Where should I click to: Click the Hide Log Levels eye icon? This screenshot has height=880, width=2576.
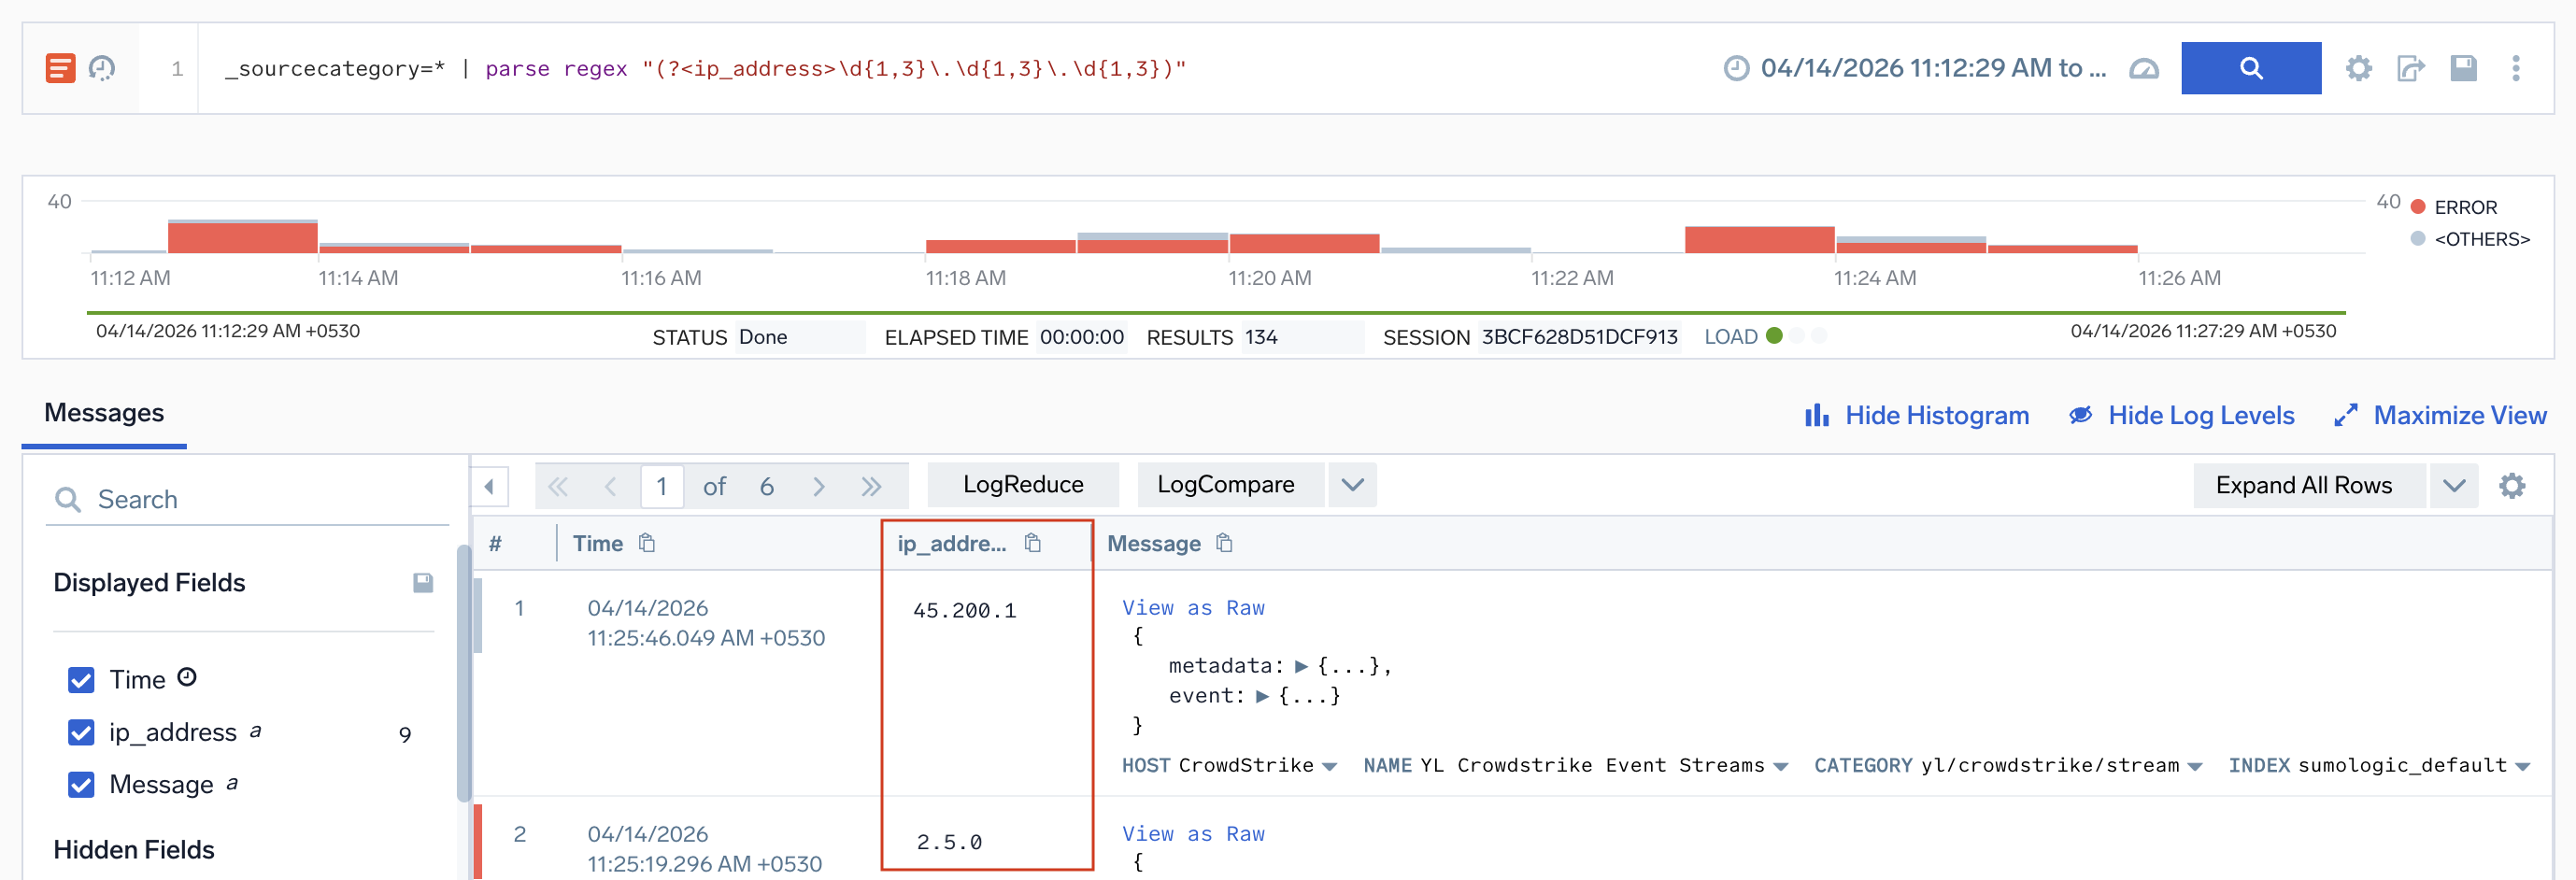[2080, 415]
